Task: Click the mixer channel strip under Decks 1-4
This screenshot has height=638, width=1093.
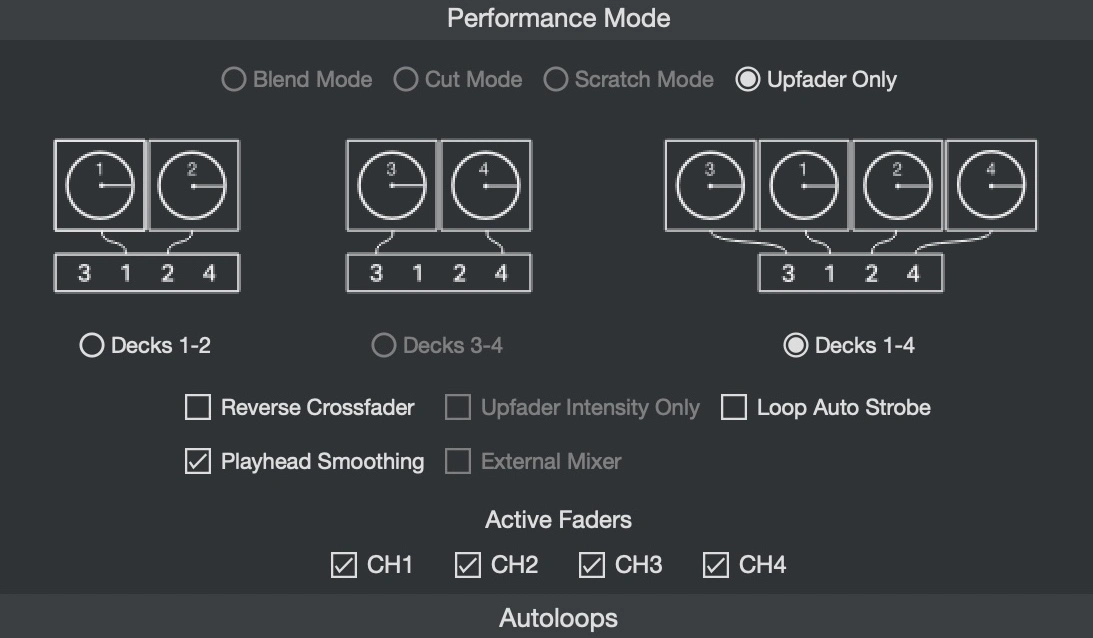Action: coord(850,273)
